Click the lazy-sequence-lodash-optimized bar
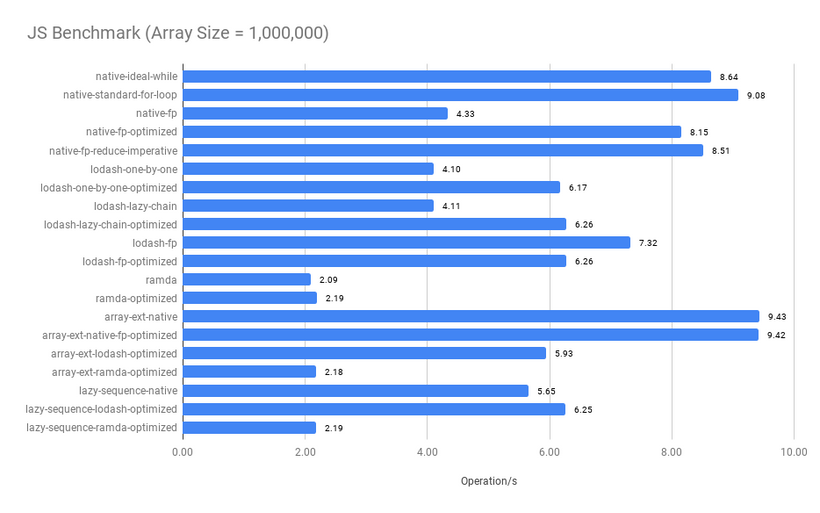This screenshot has height=513, width=820. tap(374, 409)
